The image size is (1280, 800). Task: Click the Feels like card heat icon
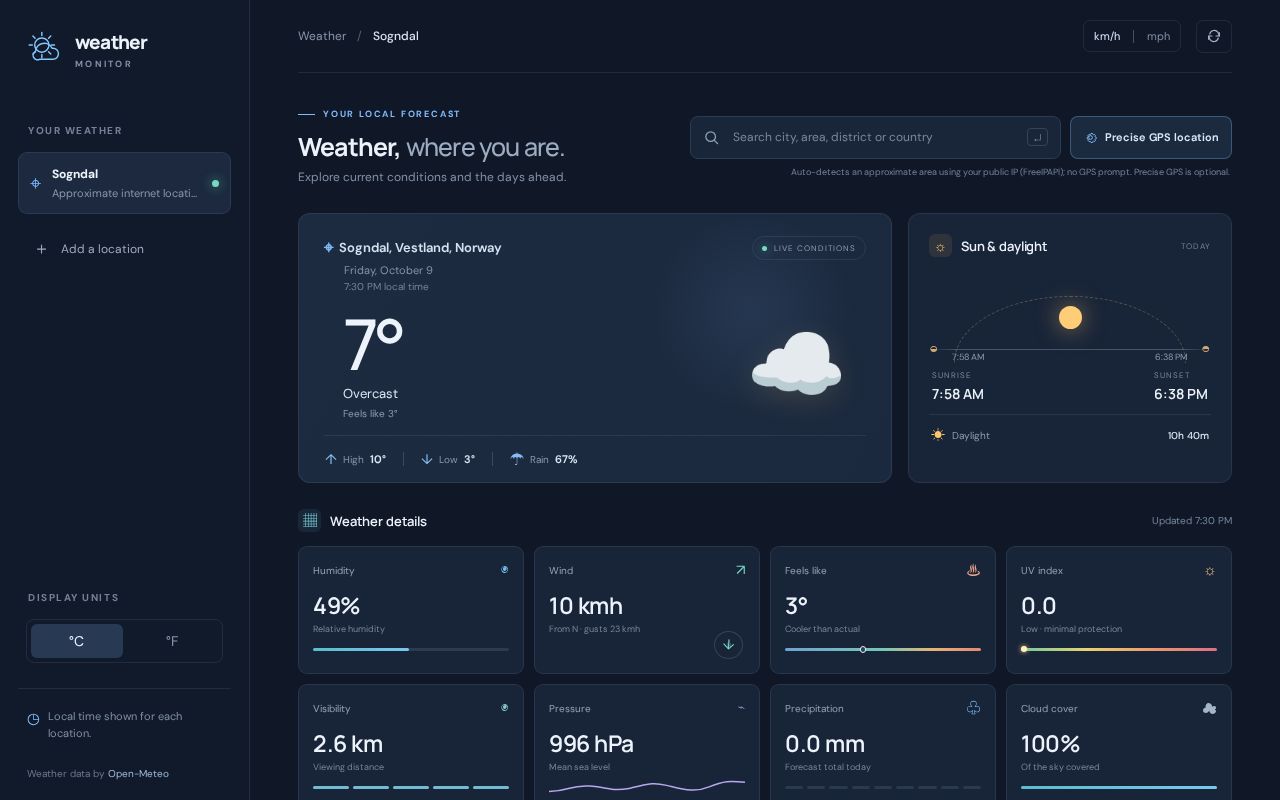(973, 570)
